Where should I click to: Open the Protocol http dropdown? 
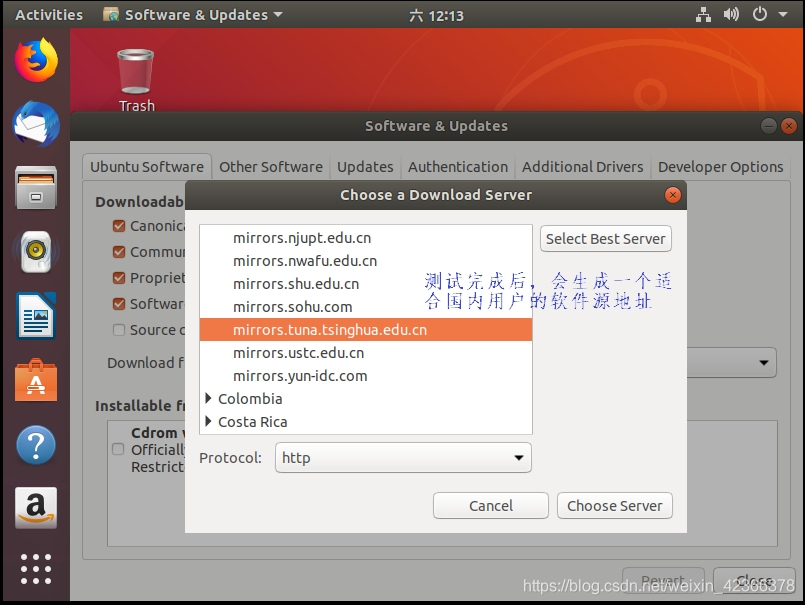(403, 458)
